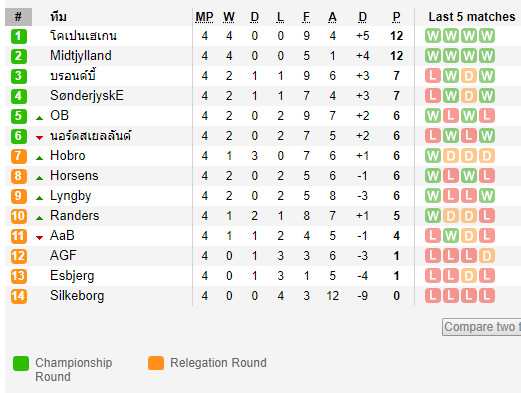Sort table by W column header
Viewport: 521px width, 393px height.
click(229, 17)
